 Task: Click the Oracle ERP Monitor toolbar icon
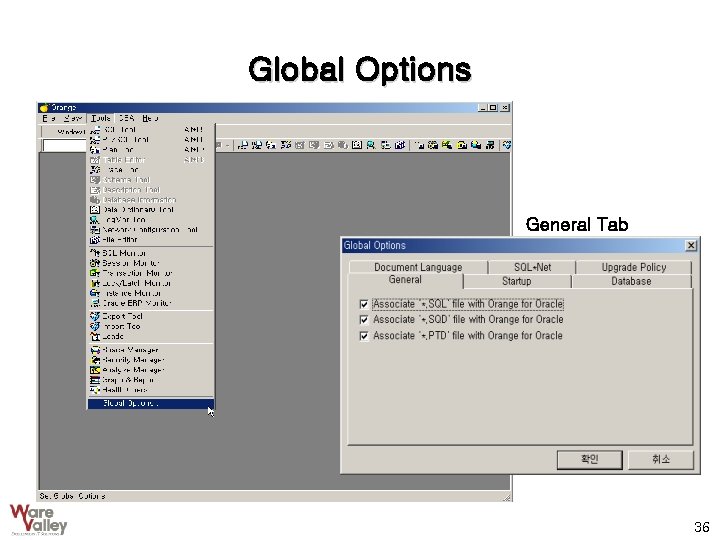point(490,145)
